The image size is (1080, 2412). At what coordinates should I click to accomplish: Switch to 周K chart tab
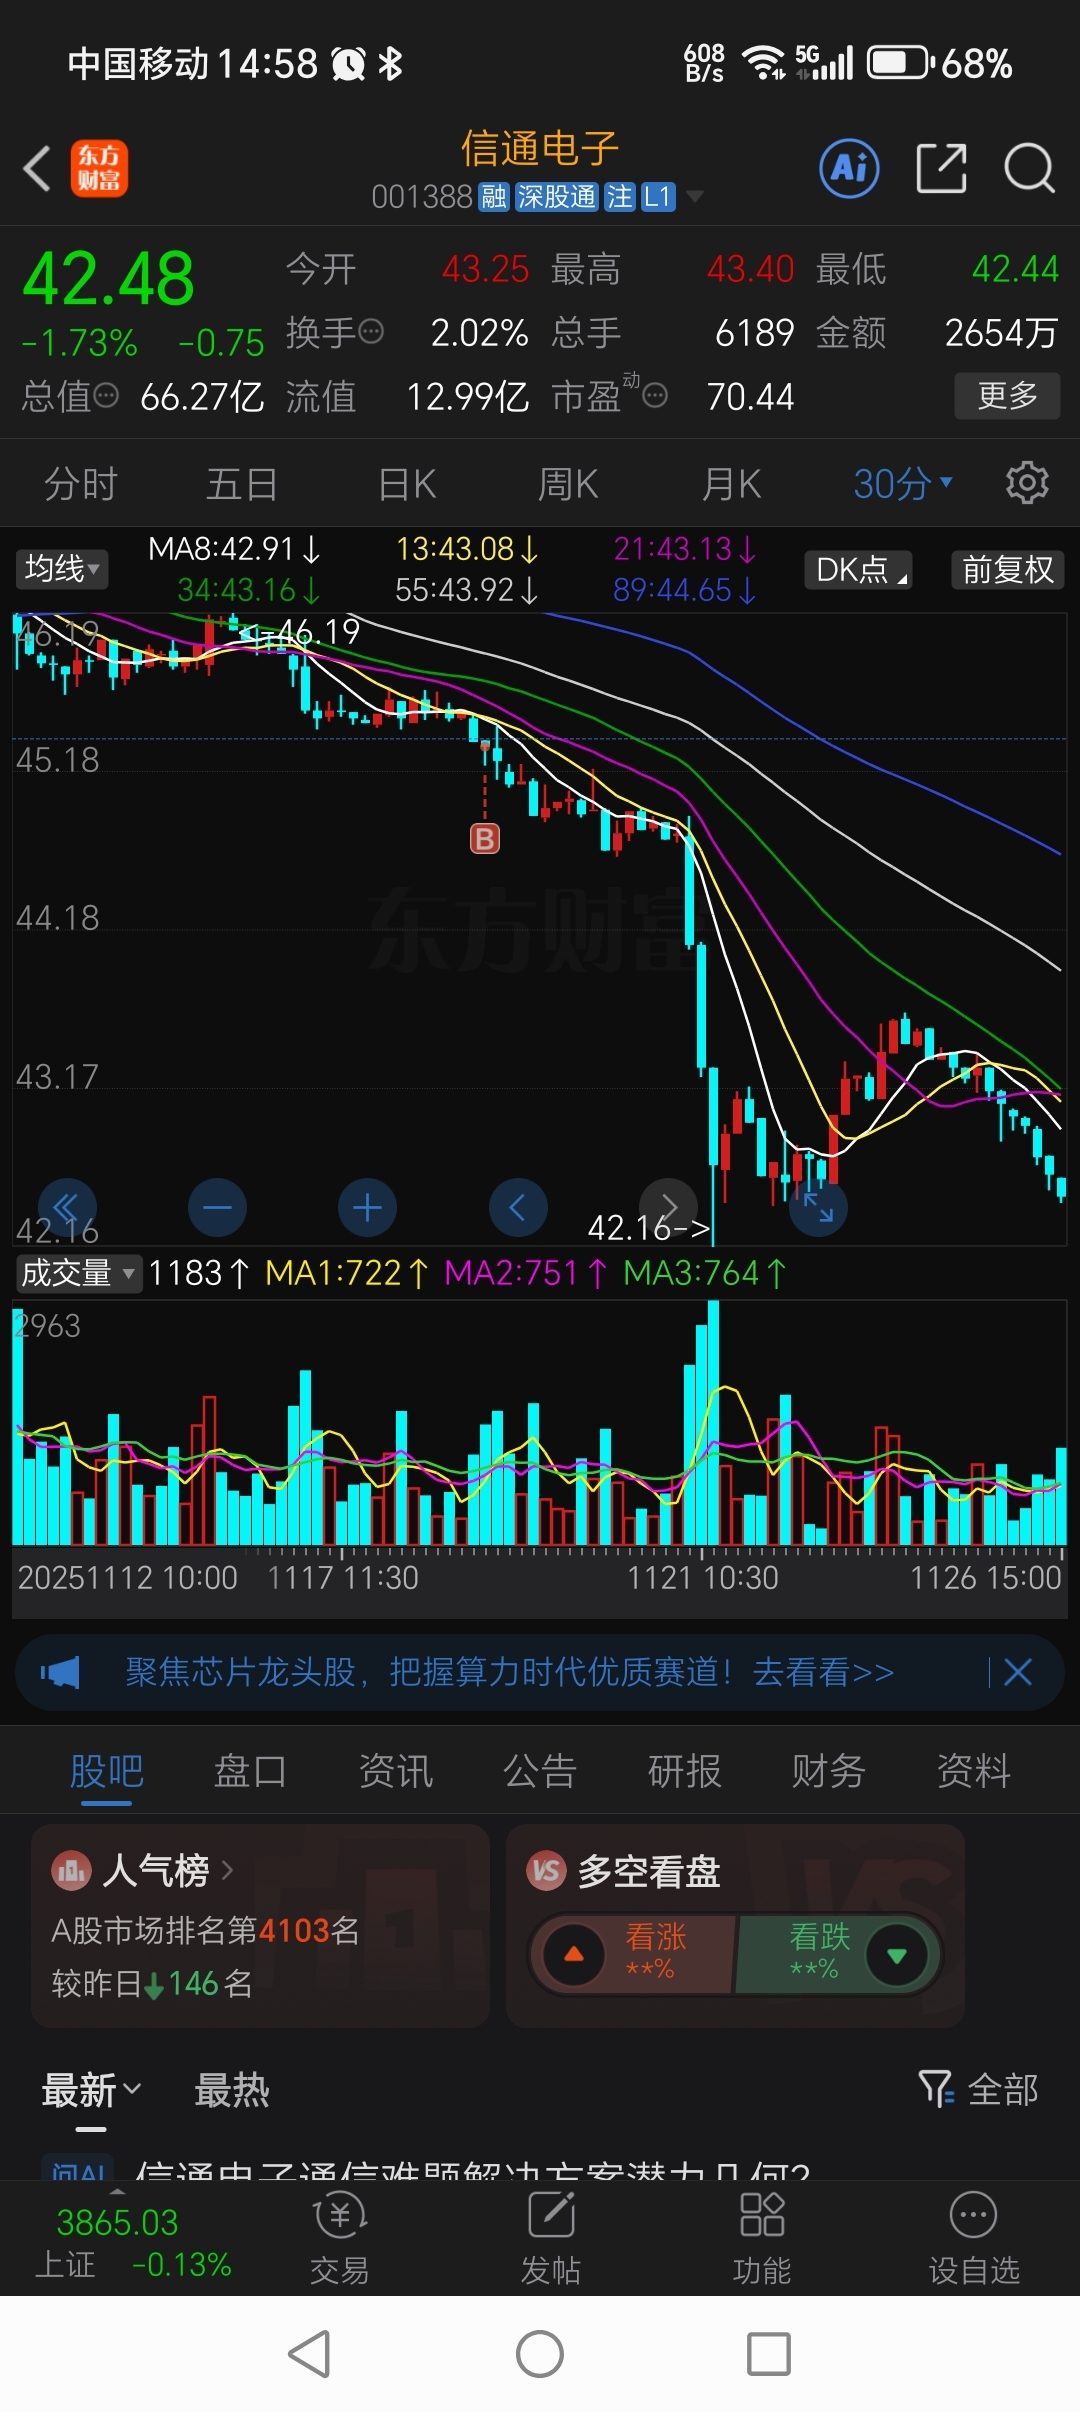(568, 484)
